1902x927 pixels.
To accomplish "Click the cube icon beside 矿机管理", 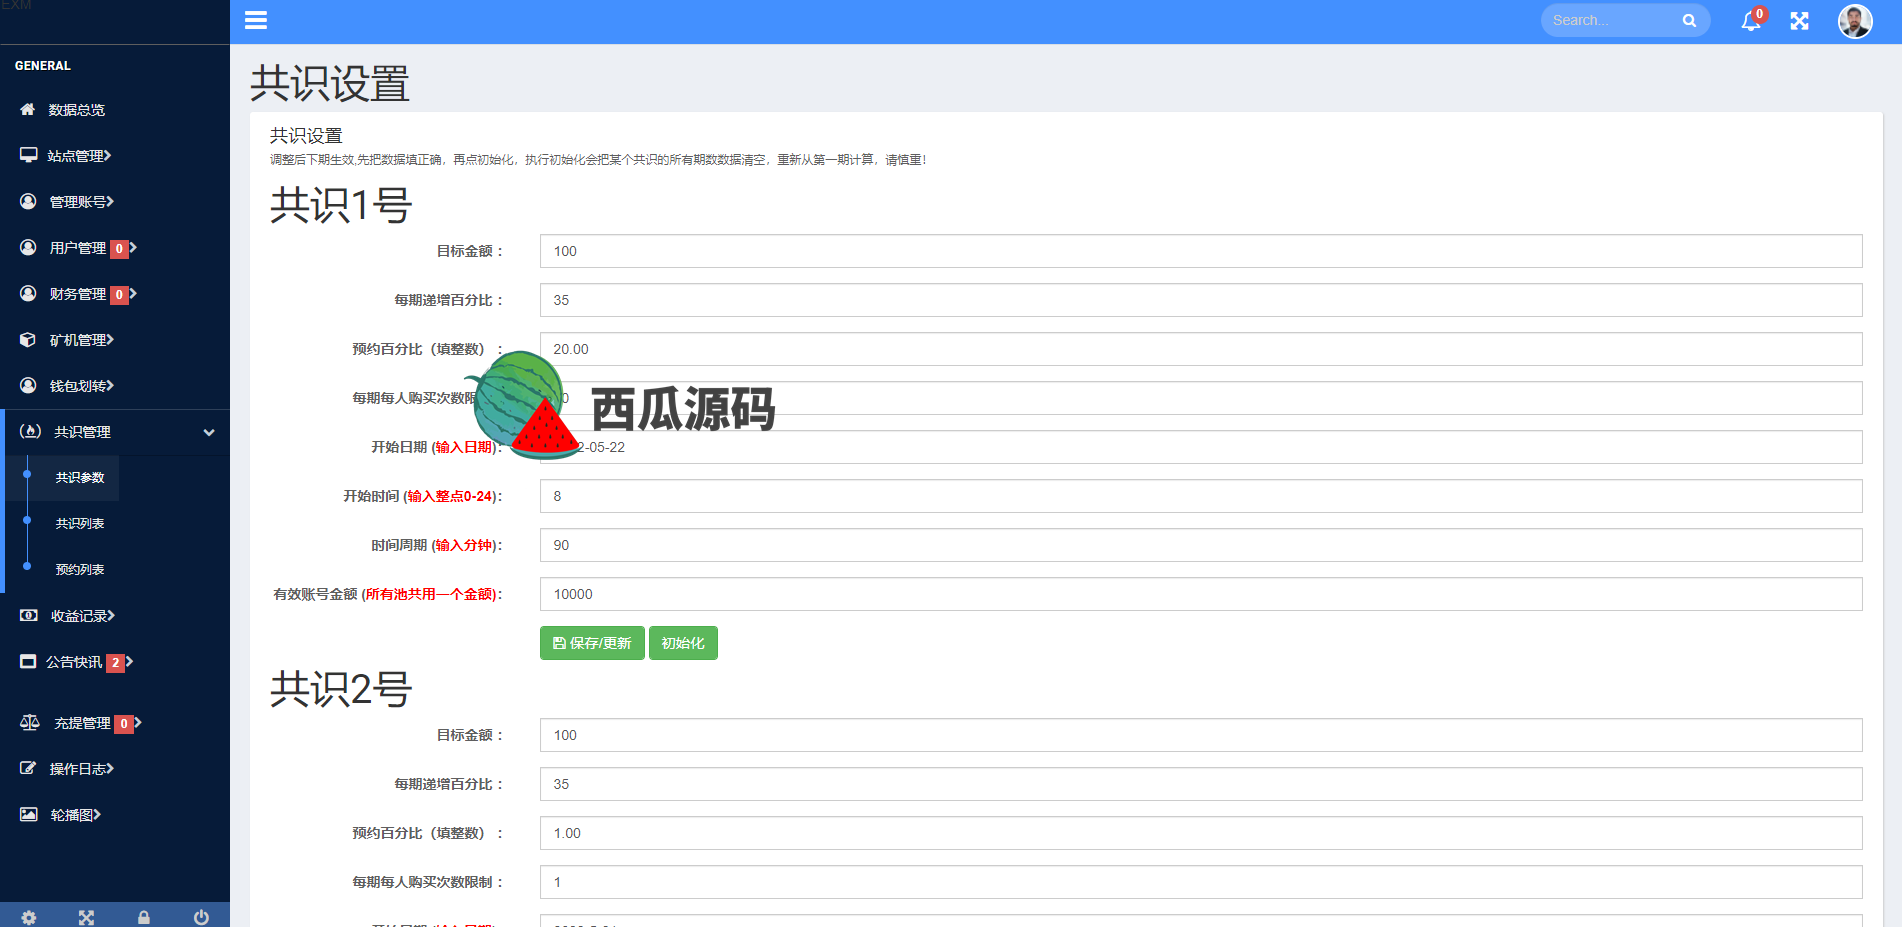I will tap(28, 339).
